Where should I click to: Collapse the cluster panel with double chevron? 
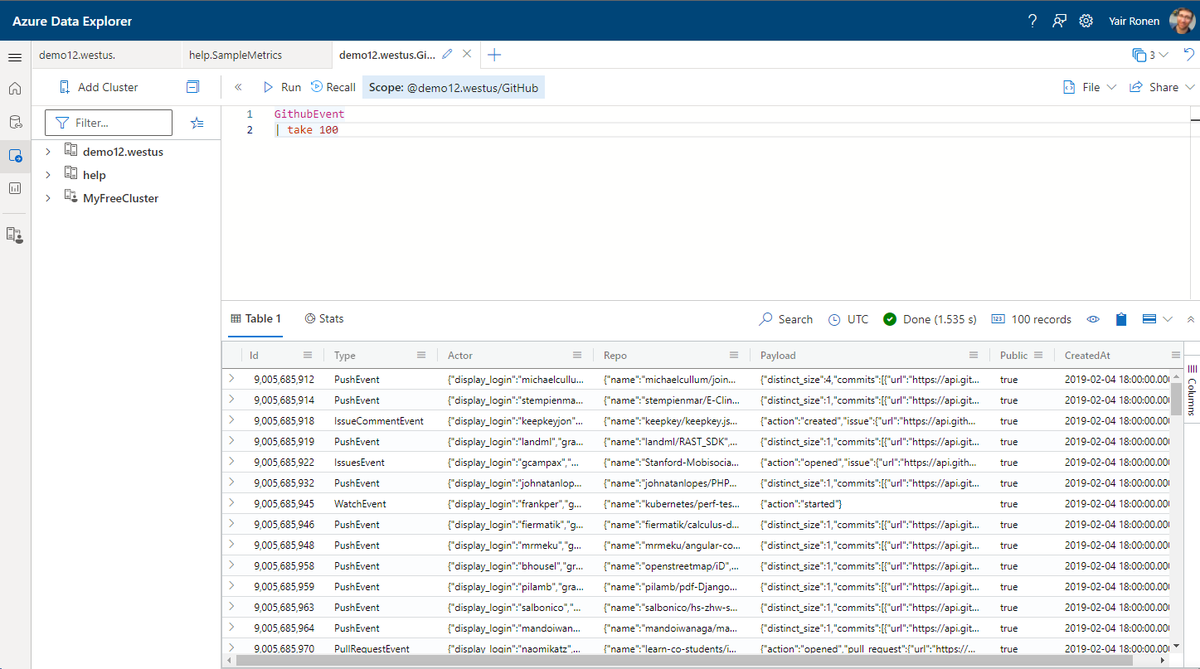[x=238, y=87]
